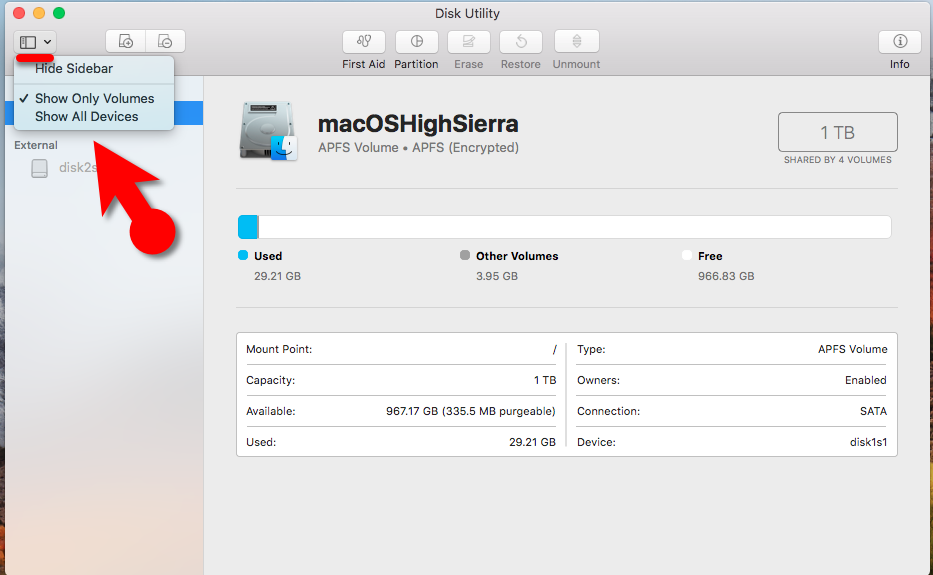Close the Disk Utility window
Image resolution: width=933 pixels, height=575 pixels.
[19, 12]
